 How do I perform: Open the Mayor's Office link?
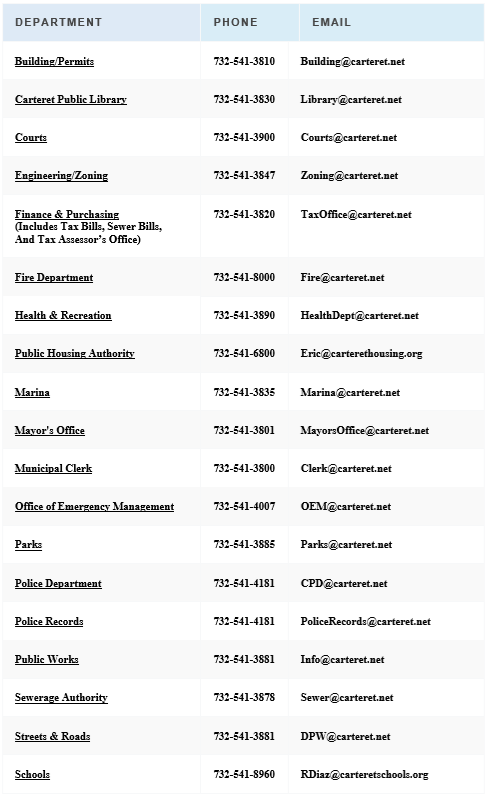(x=50, y=430)
